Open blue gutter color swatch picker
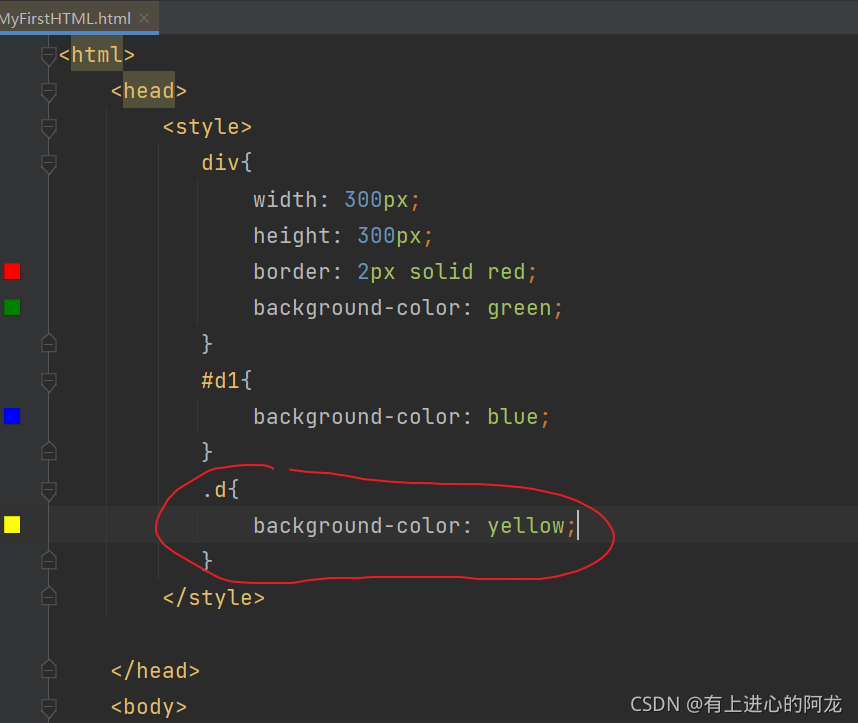The image size is (858, 723). click(x=12, y=417)
